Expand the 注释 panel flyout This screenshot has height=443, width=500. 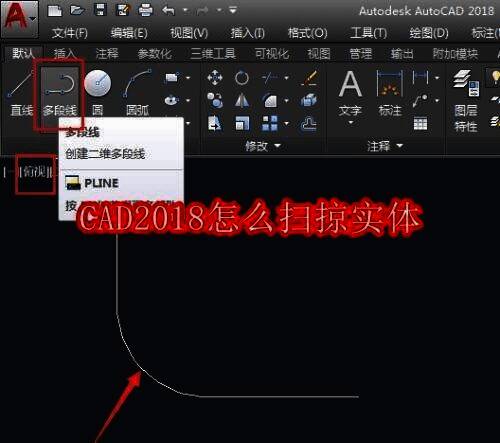385,146
